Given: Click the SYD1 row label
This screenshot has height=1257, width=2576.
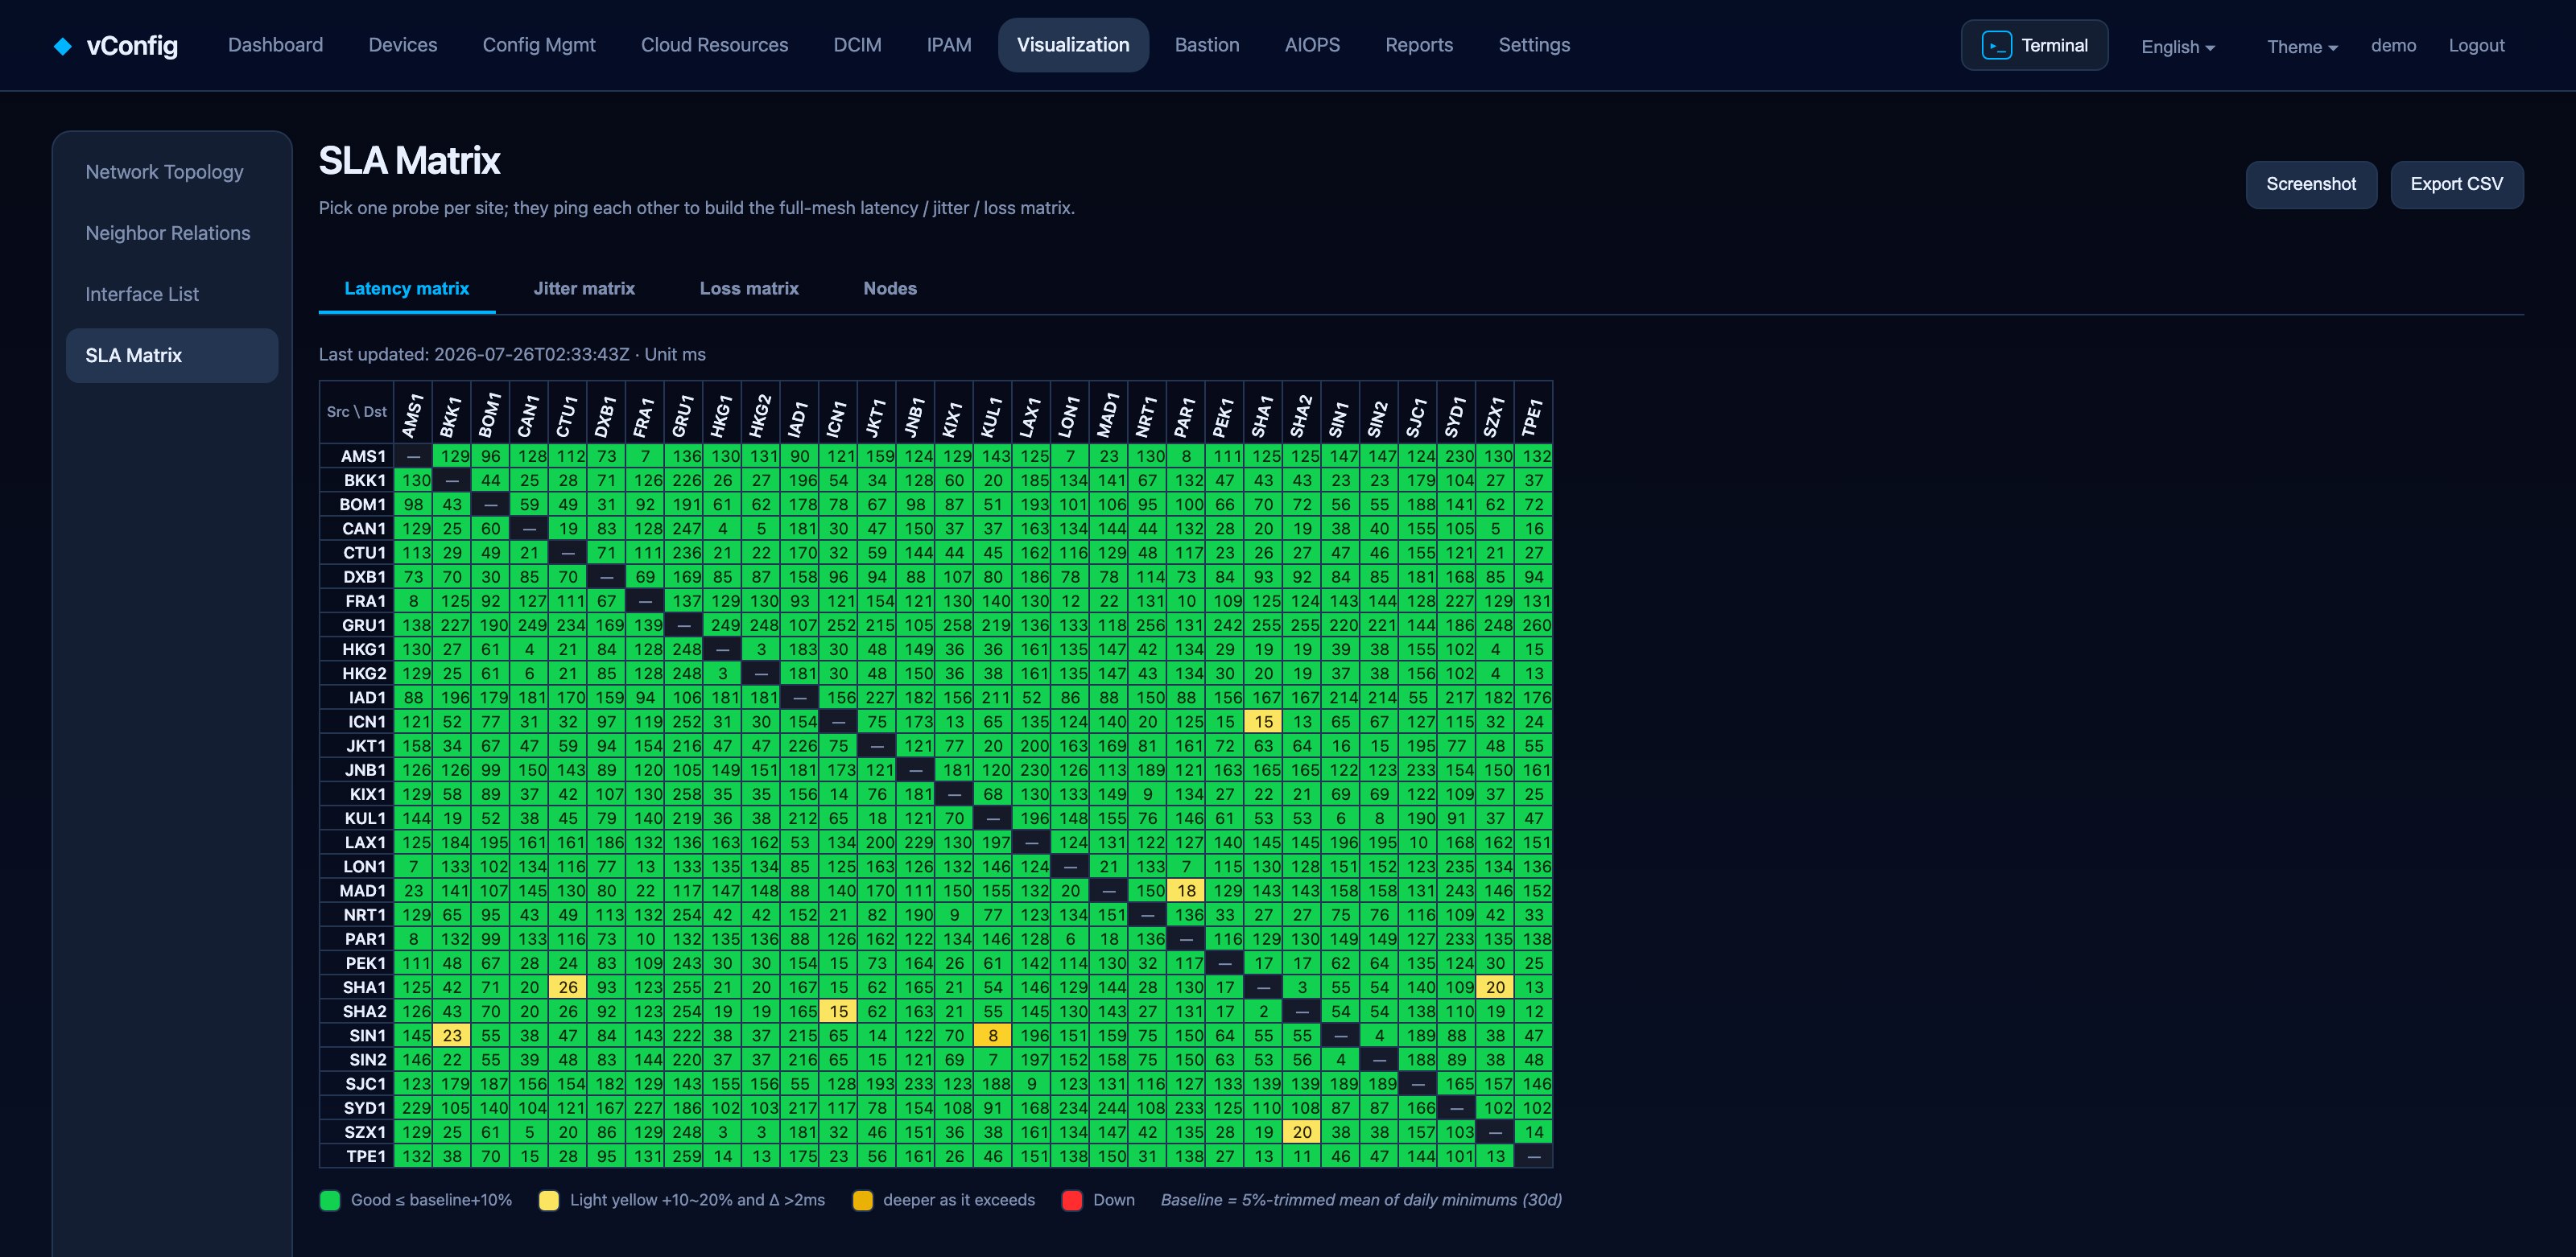Looking at the screenshot, I should 357,1108.
